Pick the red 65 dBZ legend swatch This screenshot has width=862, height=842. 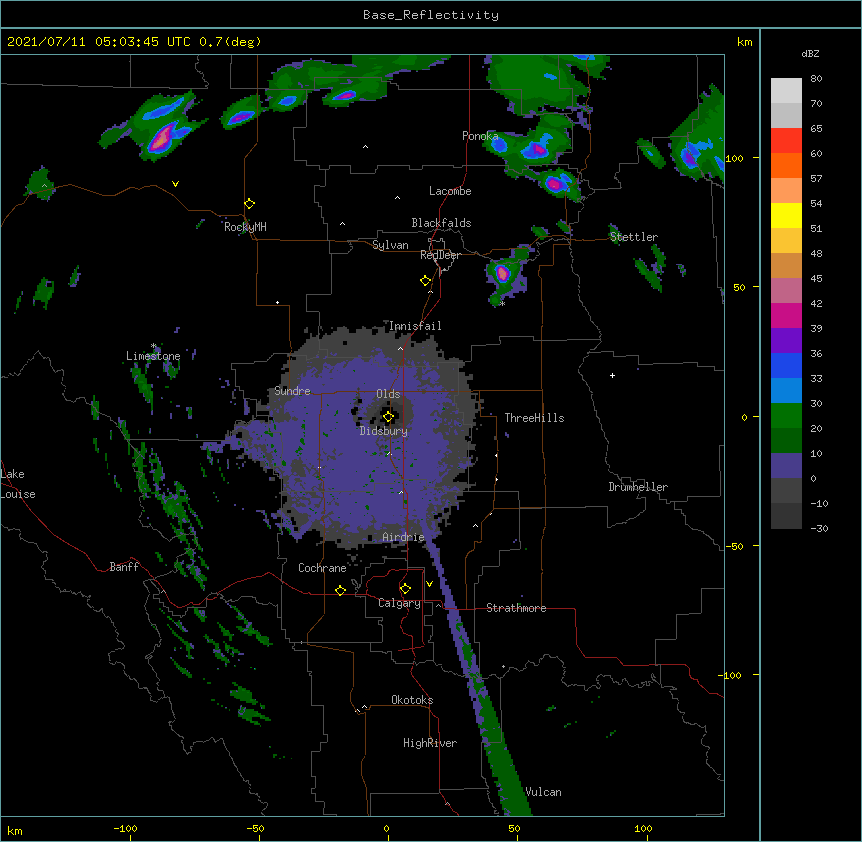[x=786, y=140]
